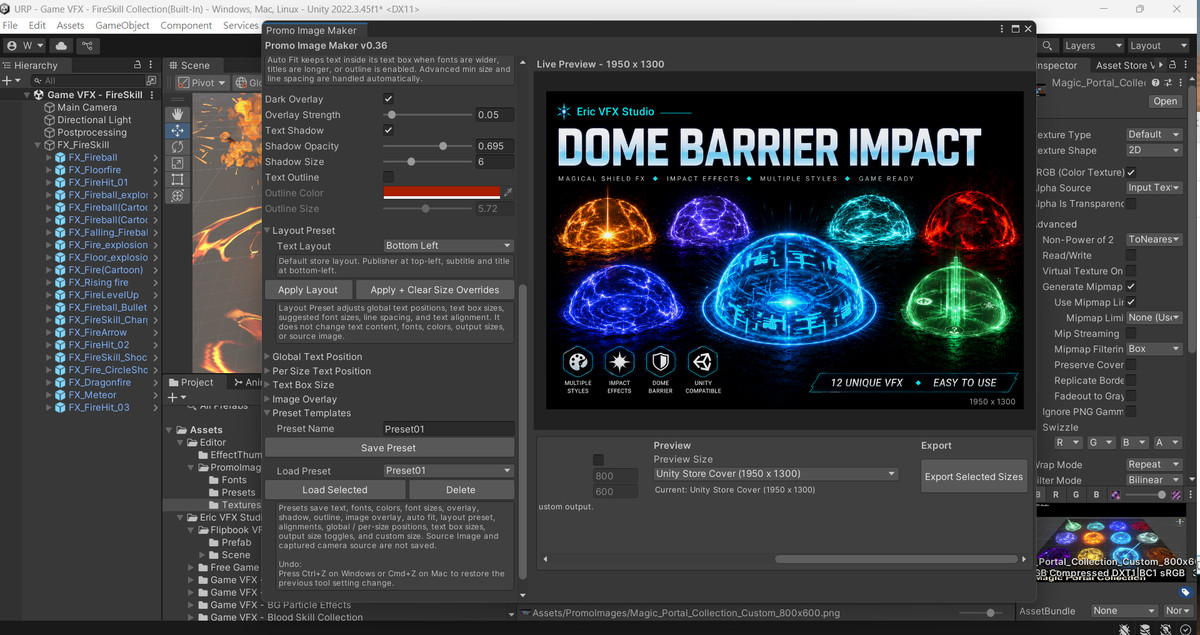Screen dimensions: 1200x635
Task: Select the Move tool in Scene toolbar
Action: [x=177, y=130]
